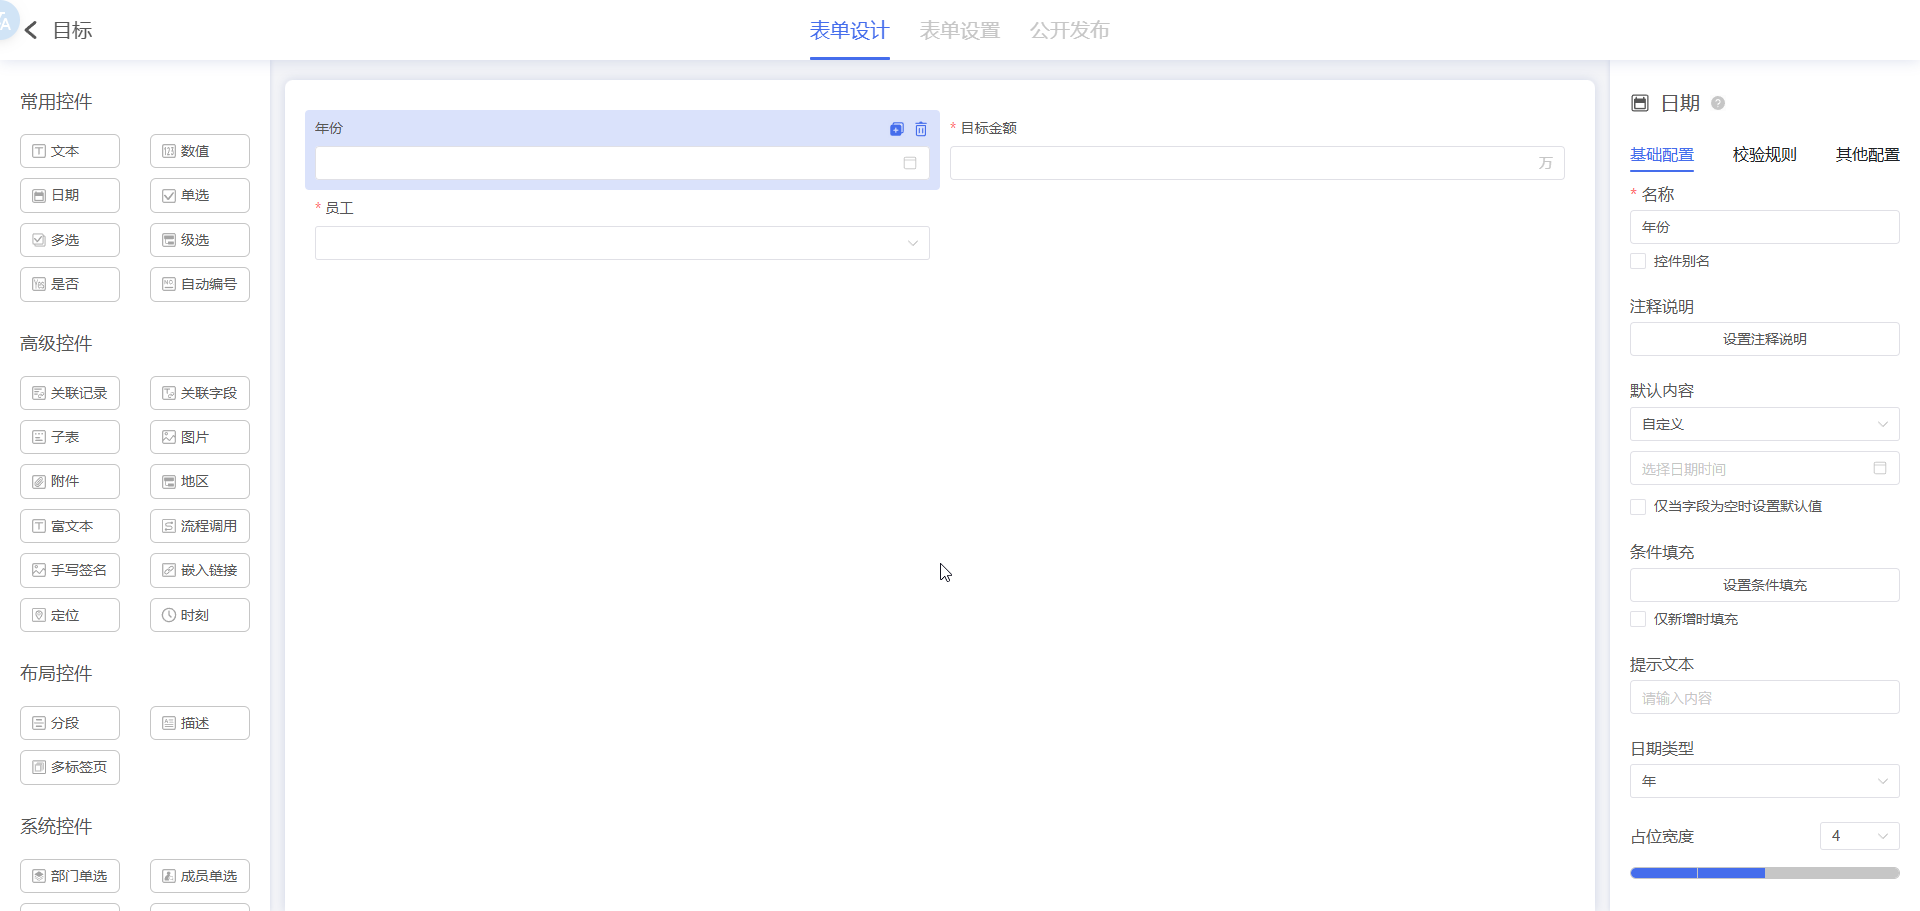Select the 附件 control
Image resolution: width=1920 pixels, height=911 pixels.
point(70,481)
